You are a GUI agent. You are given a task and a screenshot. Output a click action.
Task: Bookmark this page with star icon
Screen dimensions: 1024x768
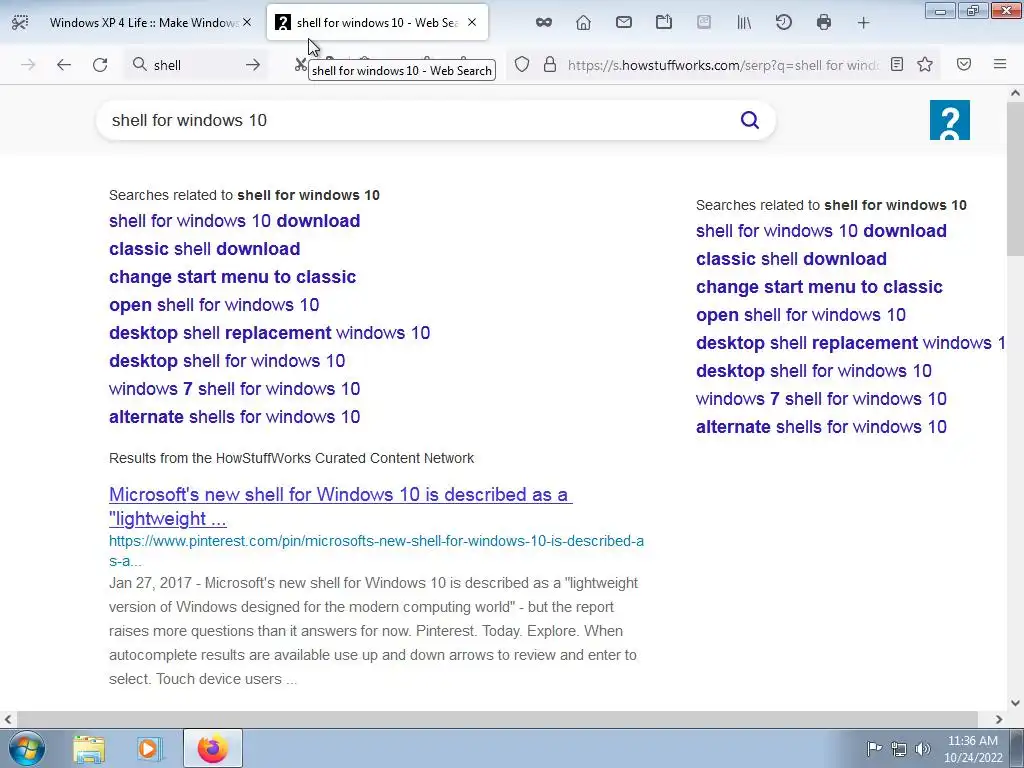[x=925, y=65]
